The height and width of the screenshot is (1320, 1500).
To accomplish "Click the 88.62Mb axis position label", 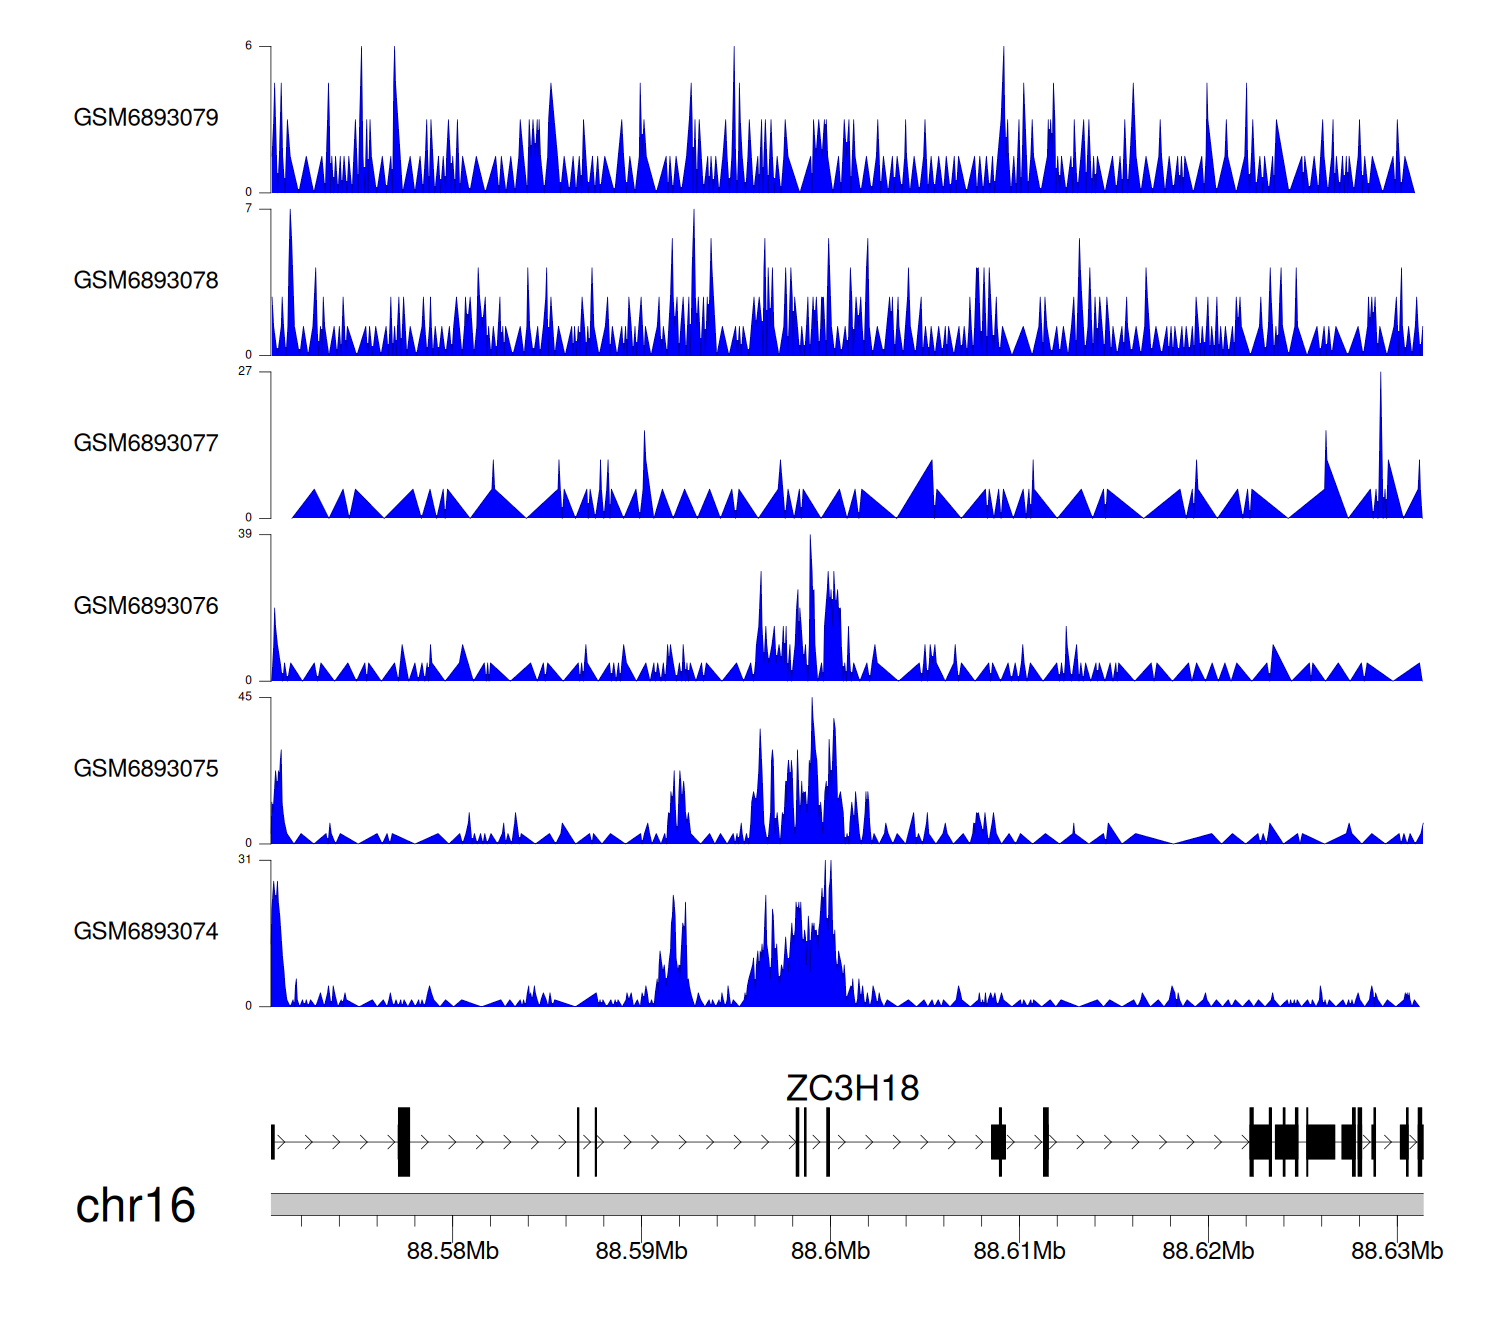I will click(x=1207, y=1251).
